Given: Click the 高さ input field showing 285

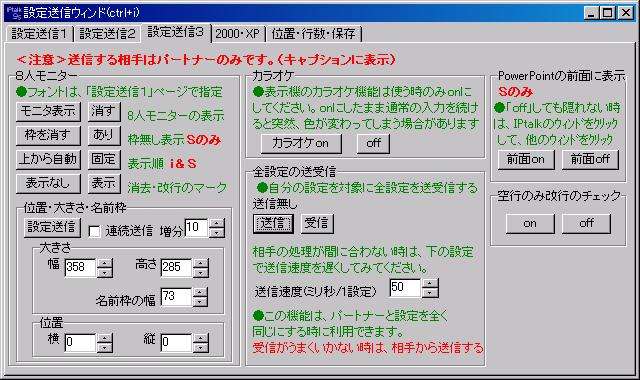Looking at the screenshot, I should [176, 267].
